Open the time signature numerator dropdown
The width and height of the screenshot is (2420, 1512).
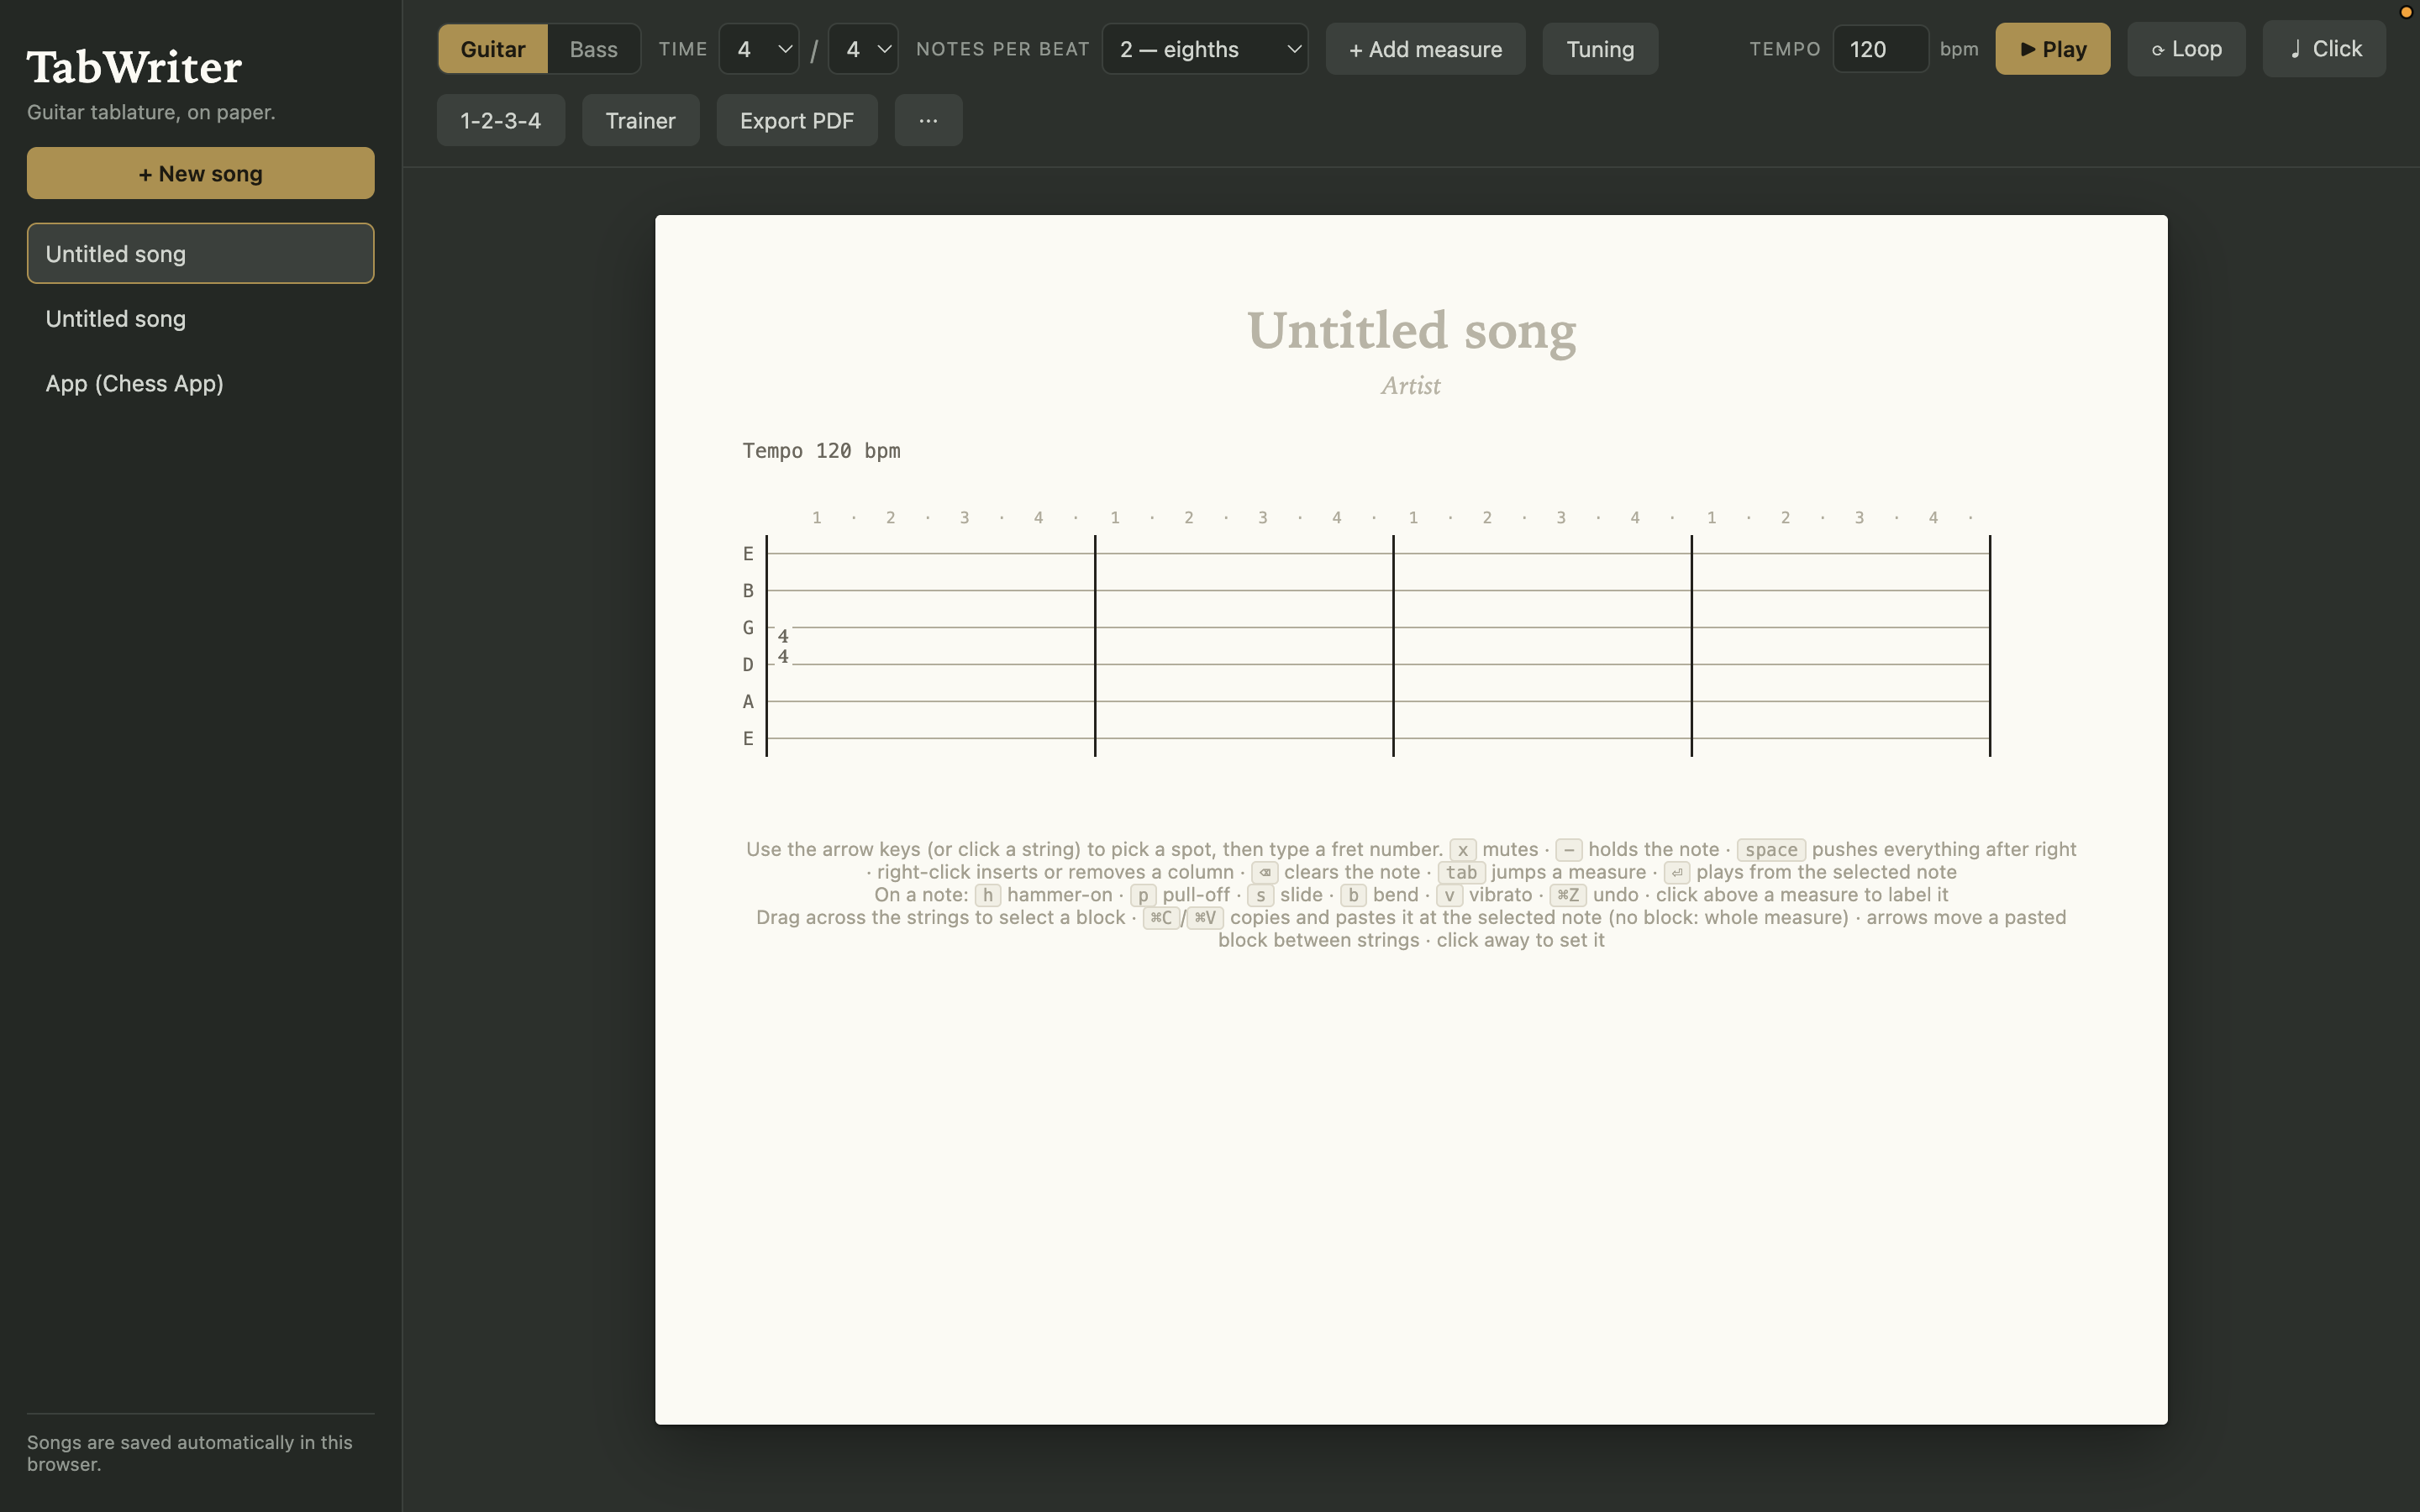click(759, 49)
